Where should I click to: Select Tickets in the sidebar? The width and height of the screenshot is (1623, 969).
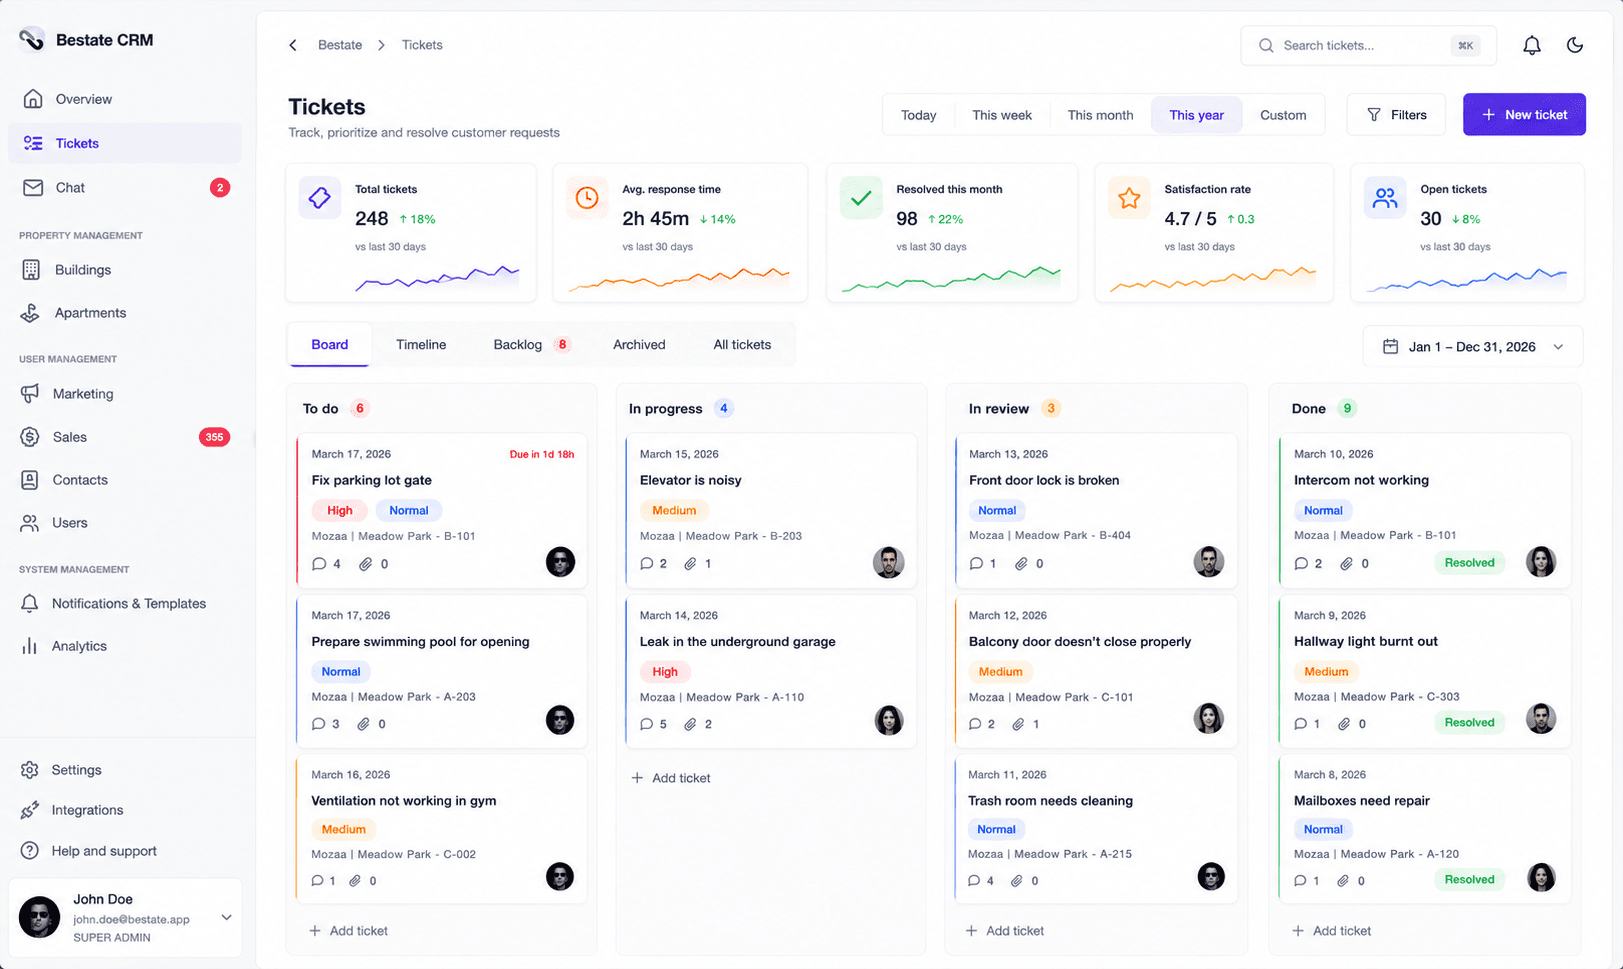point(125,143)
